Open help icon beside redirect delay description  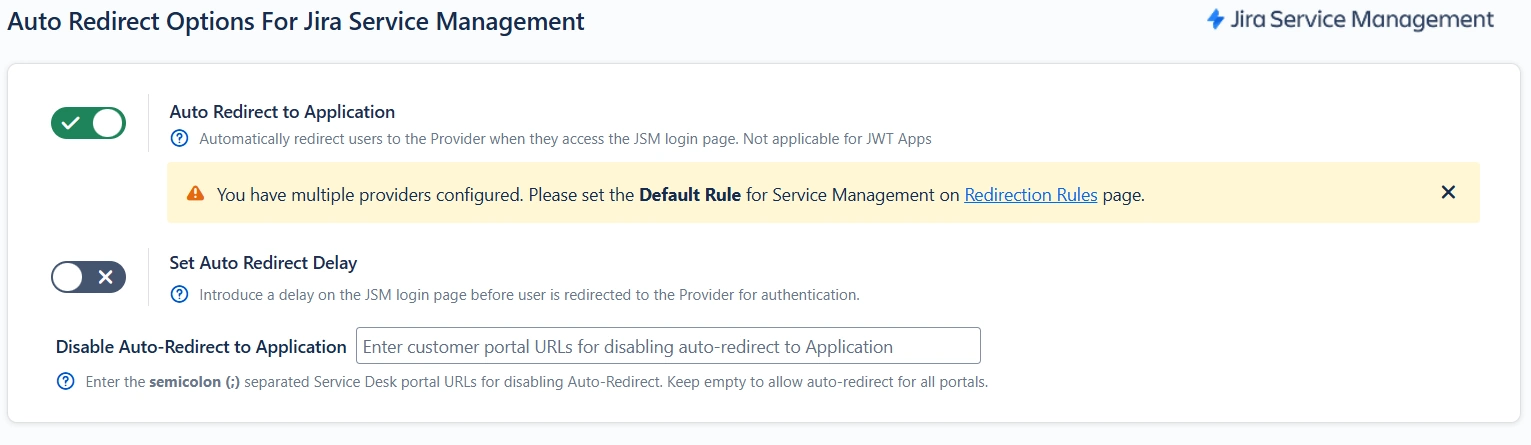tap(179, 295)
